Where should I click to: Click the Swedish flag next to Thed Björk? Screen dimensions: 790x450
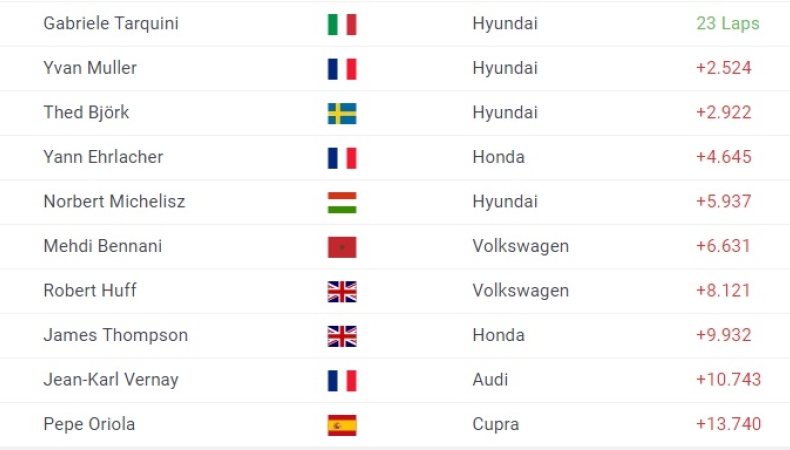click(x=342, y=113)
